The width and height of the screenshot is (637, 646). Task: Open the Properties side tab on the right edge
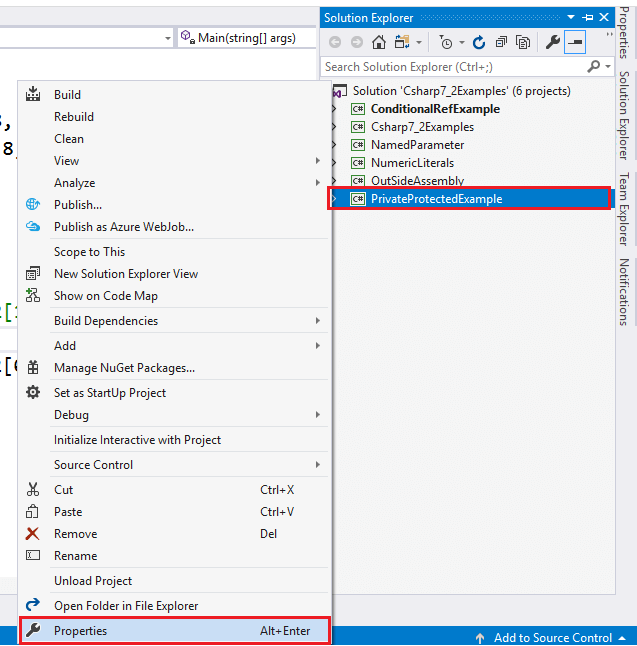pyautogui.click(x=624, y=32)
